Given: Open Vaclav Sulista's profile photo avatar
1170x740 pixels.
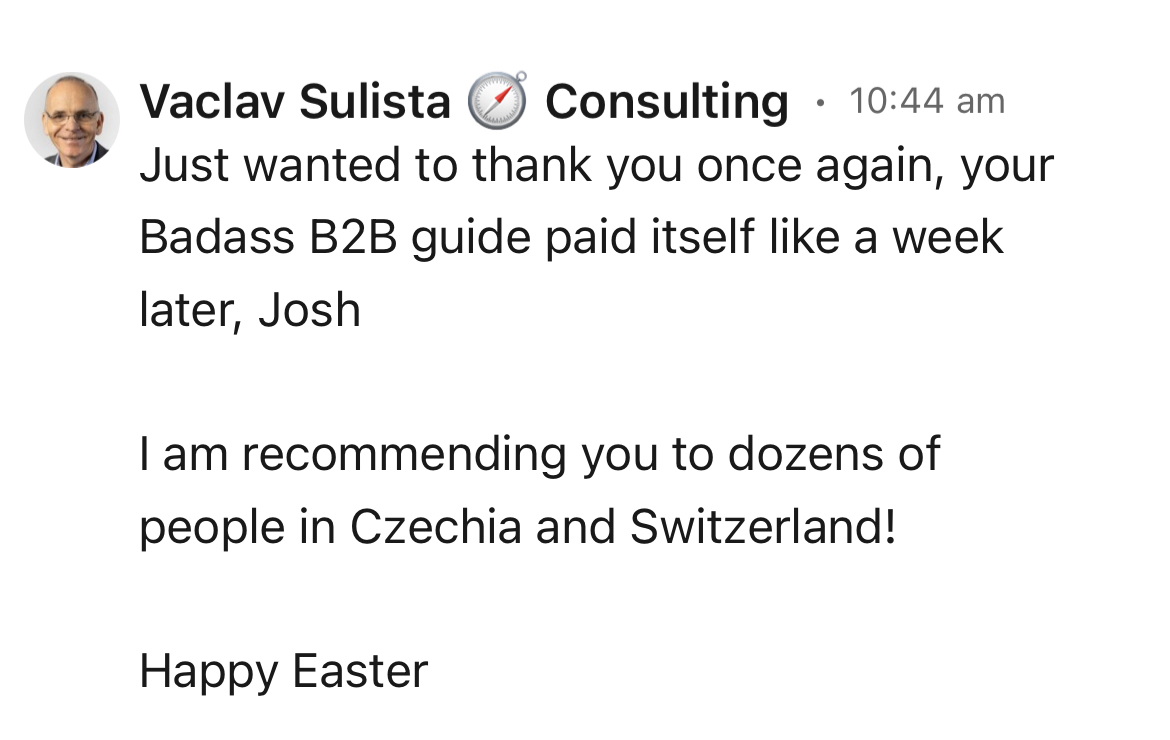Looking at the screenshot, I should click(72, 120).
